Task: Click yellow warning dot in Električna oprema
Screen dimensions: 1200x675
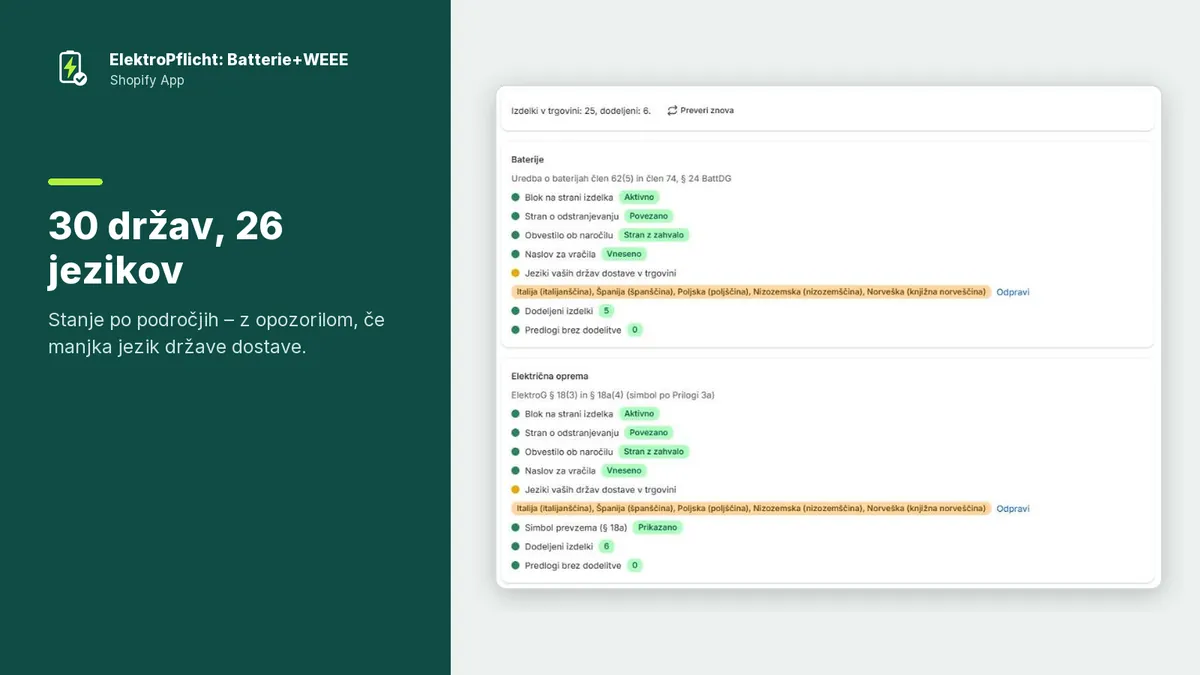Action: pyautogui.click(x=516, y=490)
